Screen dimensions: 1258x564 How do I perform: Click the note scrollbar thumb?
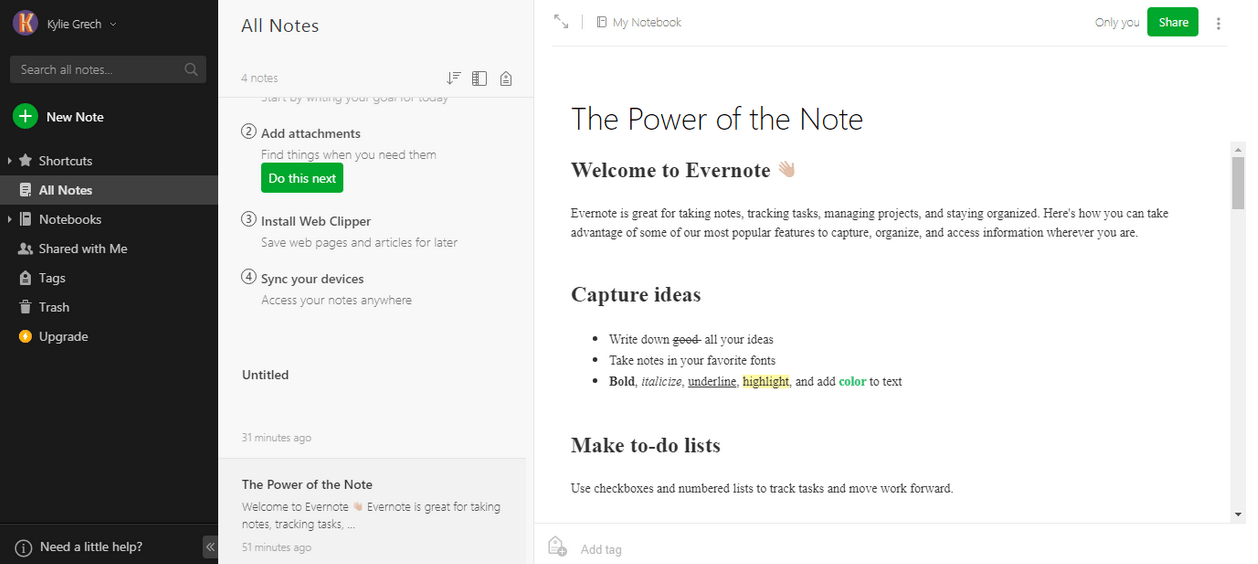(1238, 182)
